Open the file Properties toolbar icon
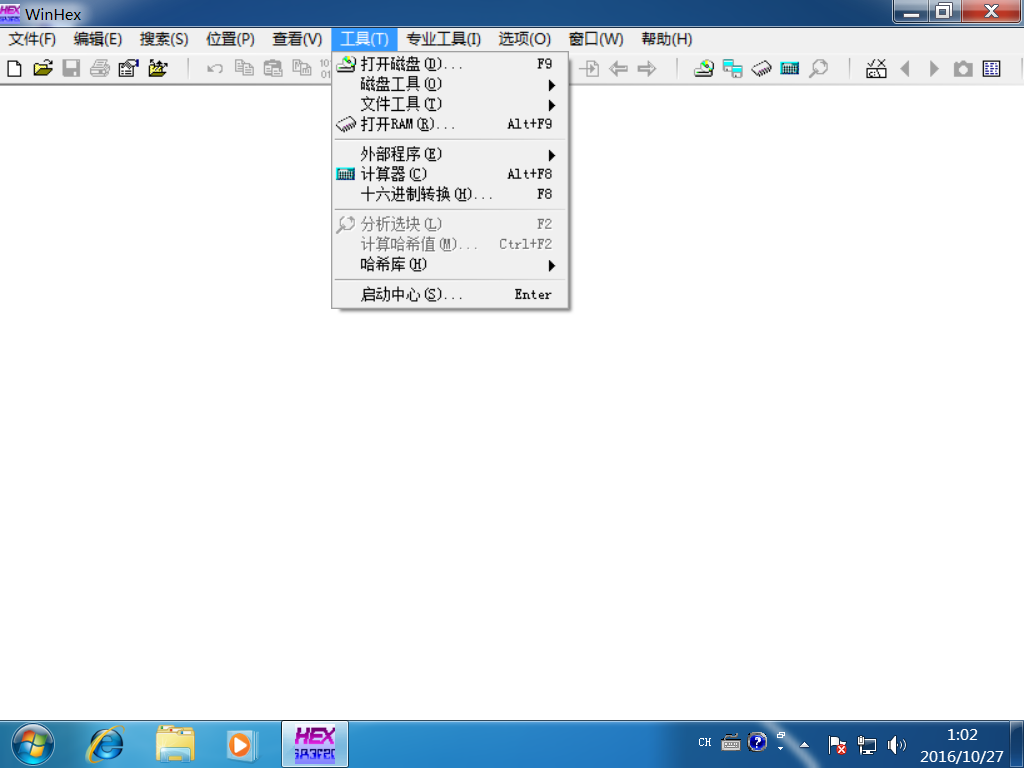1024x768 pixels. click(x=129, y=68)
